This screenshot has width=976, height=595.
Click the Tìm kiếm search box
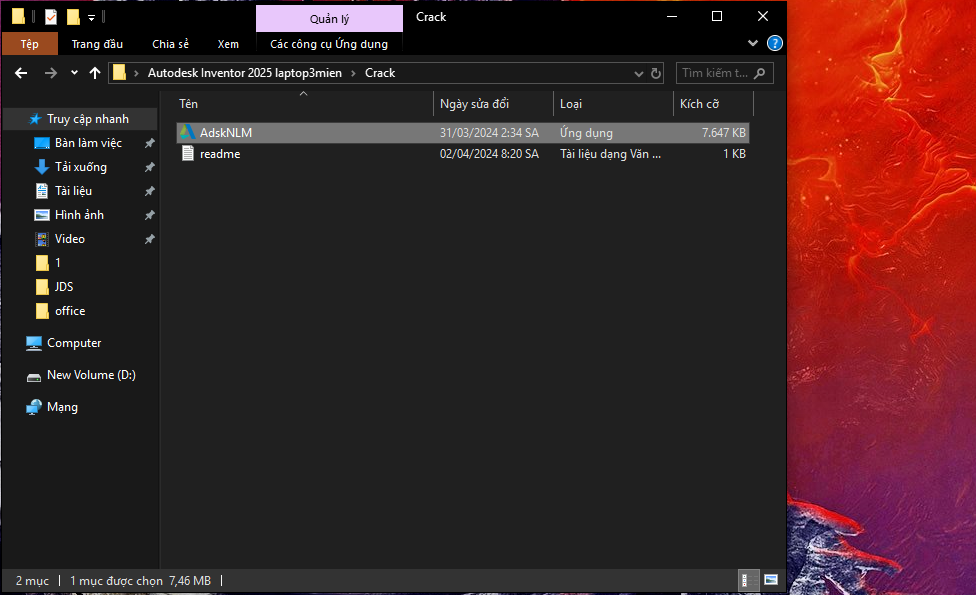tap(714, 73)
